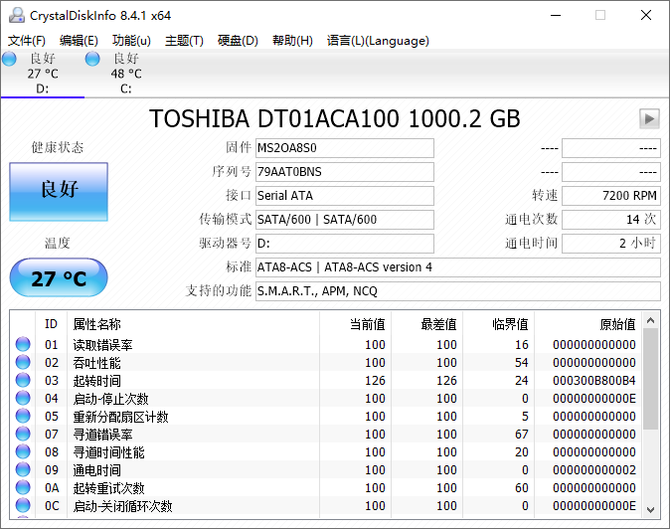Open the 主题(T) menu

(184, 41)
